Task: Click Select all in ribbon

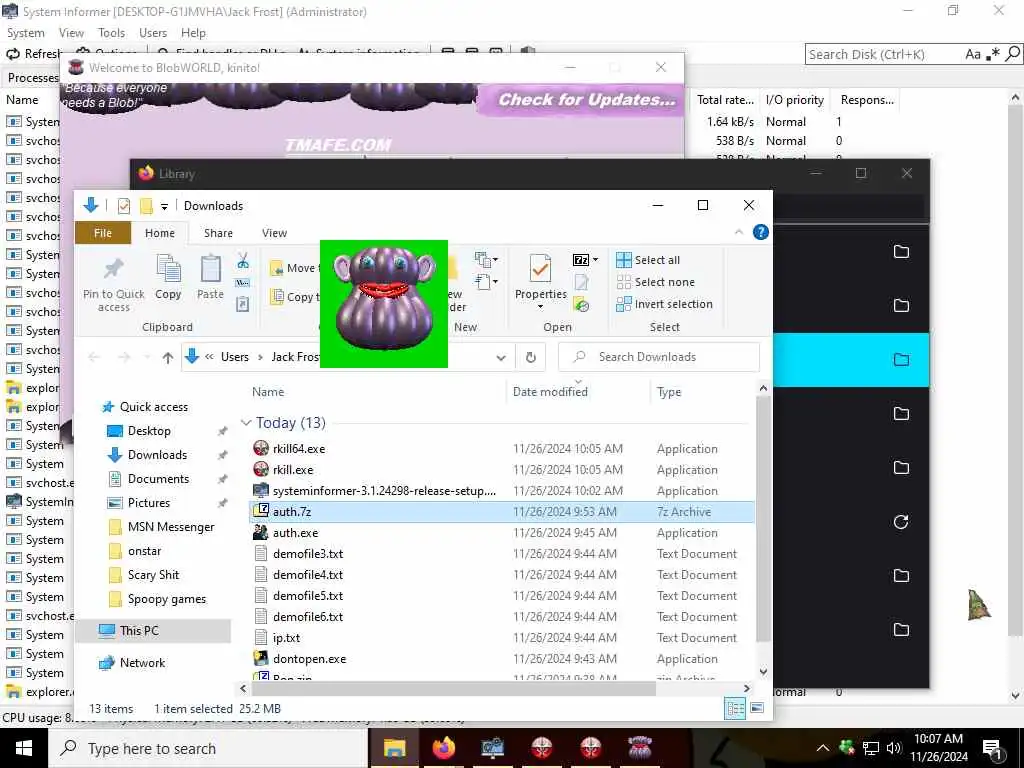Action: pyautogui.click(x=648, y=260)
